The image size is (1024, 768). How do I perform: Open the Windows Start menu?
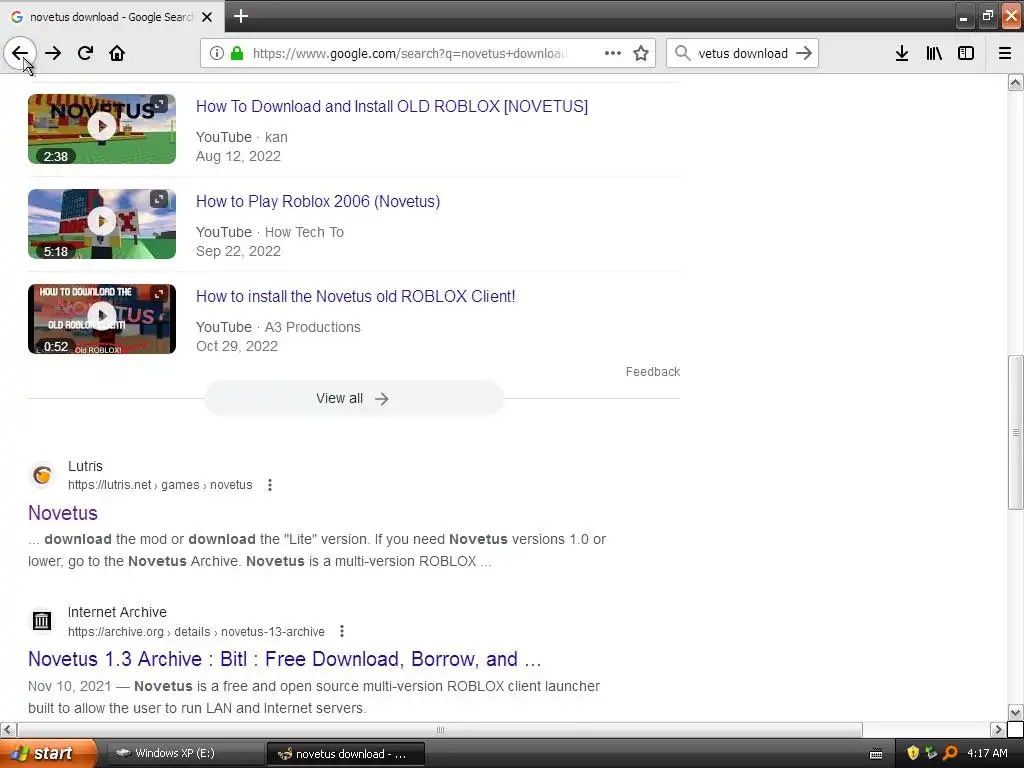(48, 754)
